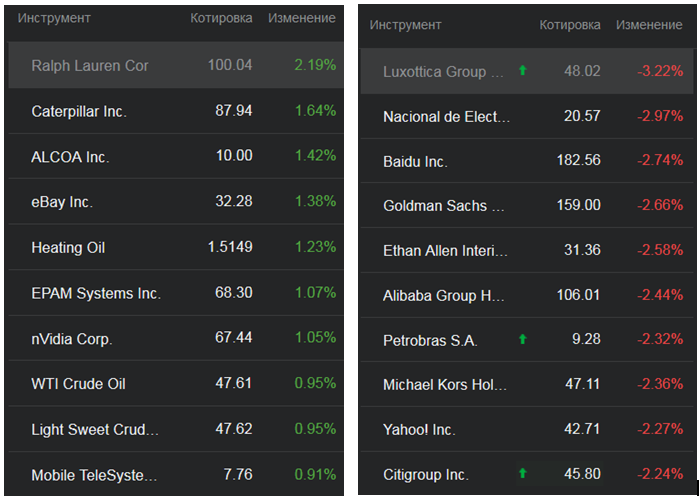The image size is (699, 496).
Task: Select the nVidia Corp. row
Action: [x=72, y=339]
